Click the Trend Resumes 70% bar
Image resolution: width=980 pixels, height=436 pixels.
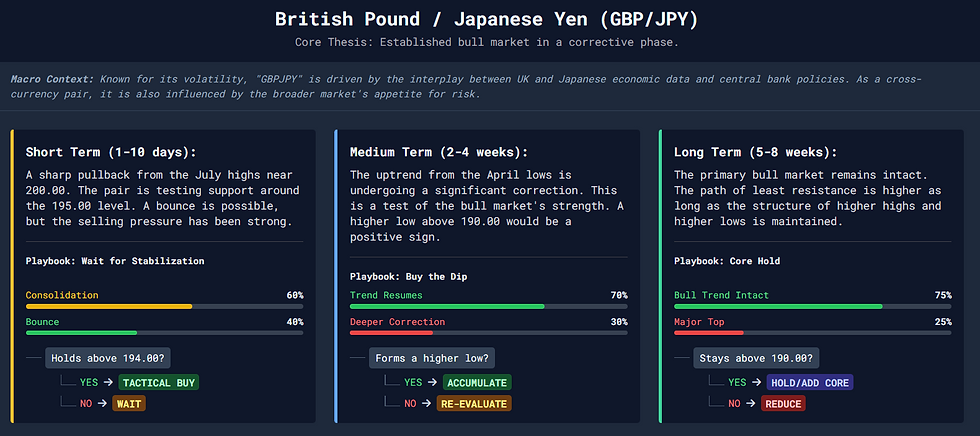[x=489, y=307]
